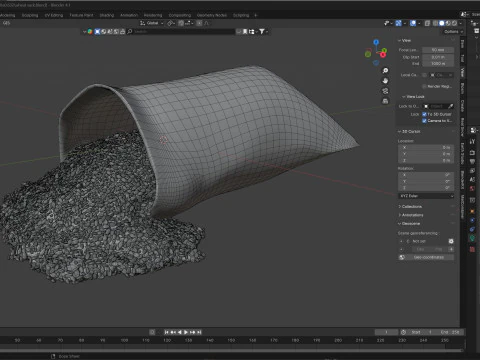Select rendered viewport shading mode
The height and width of the screenshot is (360, 480).
[454, 23]
